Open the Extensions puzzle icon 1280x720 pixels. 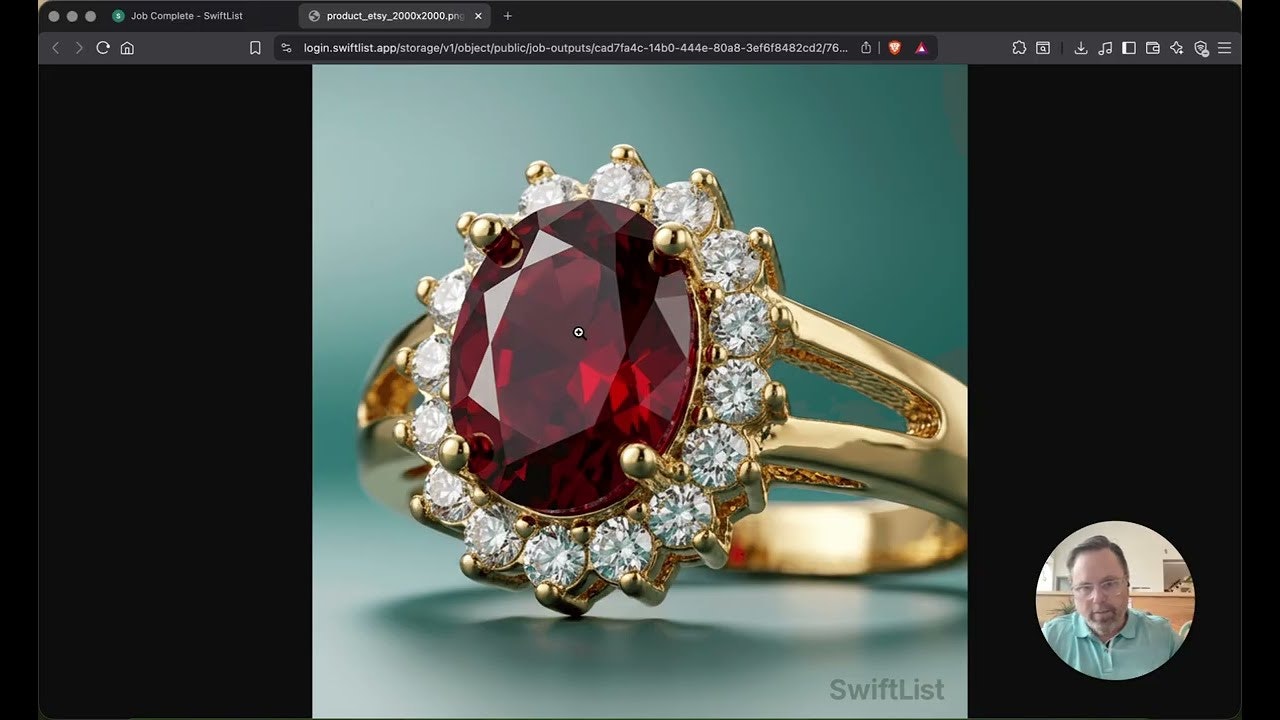pyautogui.click(x=1020, y=47)
